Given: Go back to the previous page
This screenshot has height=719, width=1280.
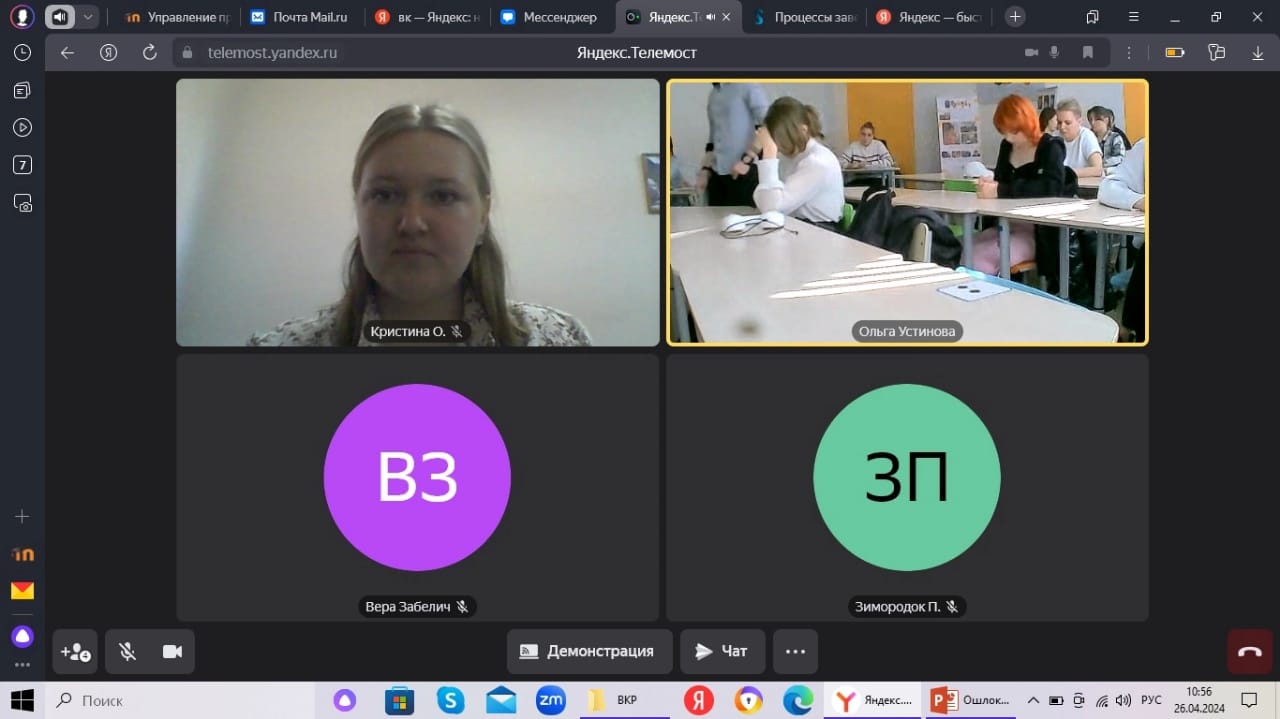Looking at the screenshot, I should (x=67, y=53).
